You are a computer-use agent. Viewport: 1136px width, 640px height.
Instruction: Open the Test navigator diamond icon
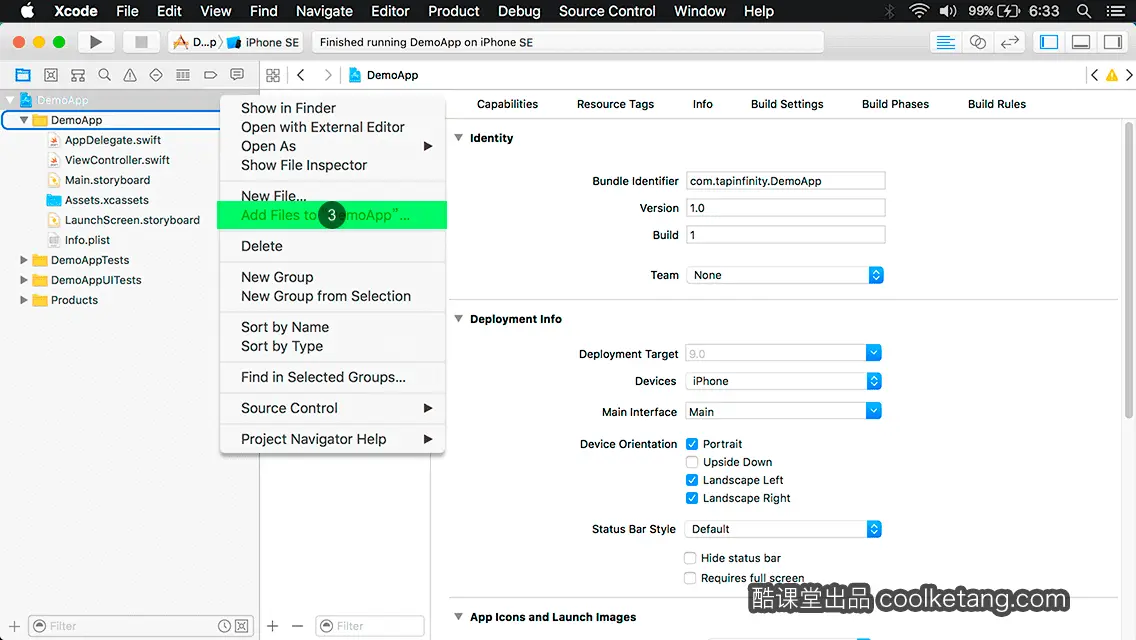156,75
